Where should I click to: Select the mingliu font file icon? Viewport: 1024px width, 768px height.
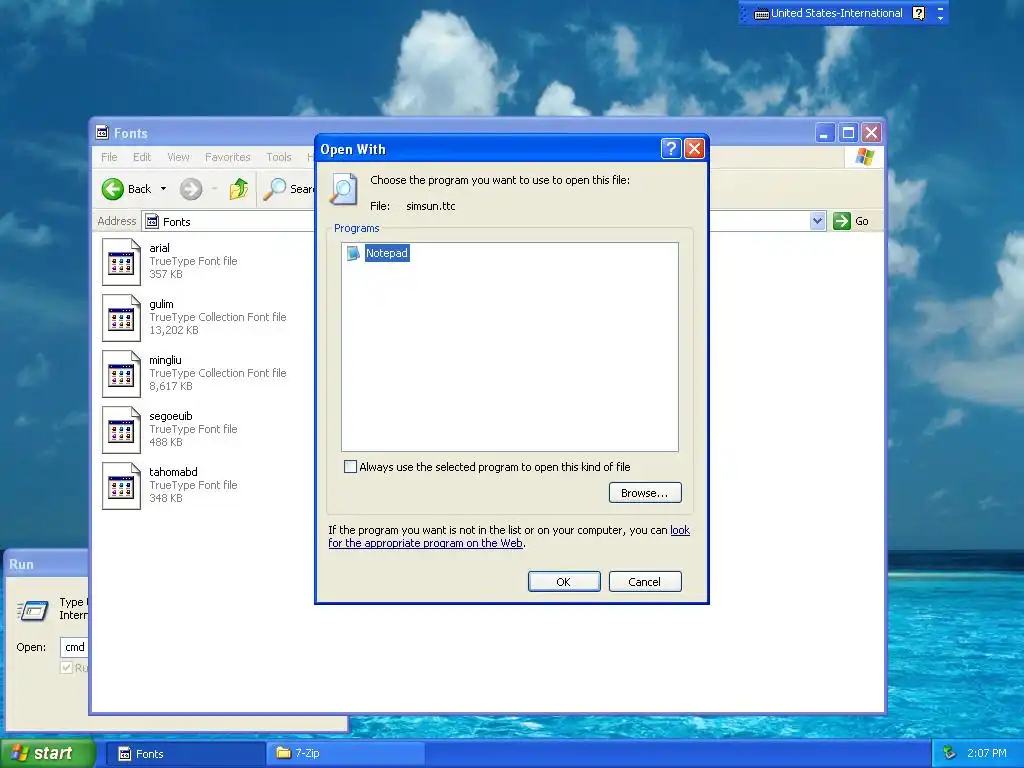[x=121, y=374]
